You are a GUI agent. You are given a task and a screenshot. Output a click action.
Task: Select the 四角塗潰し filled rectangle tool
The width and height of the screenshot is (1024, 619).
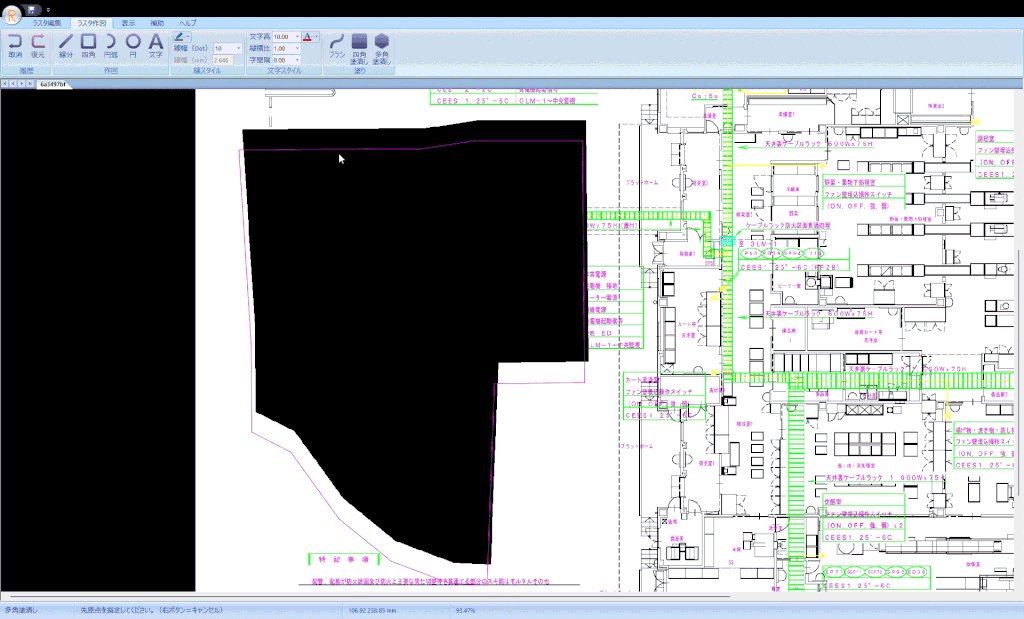click(x=359, y=49)
